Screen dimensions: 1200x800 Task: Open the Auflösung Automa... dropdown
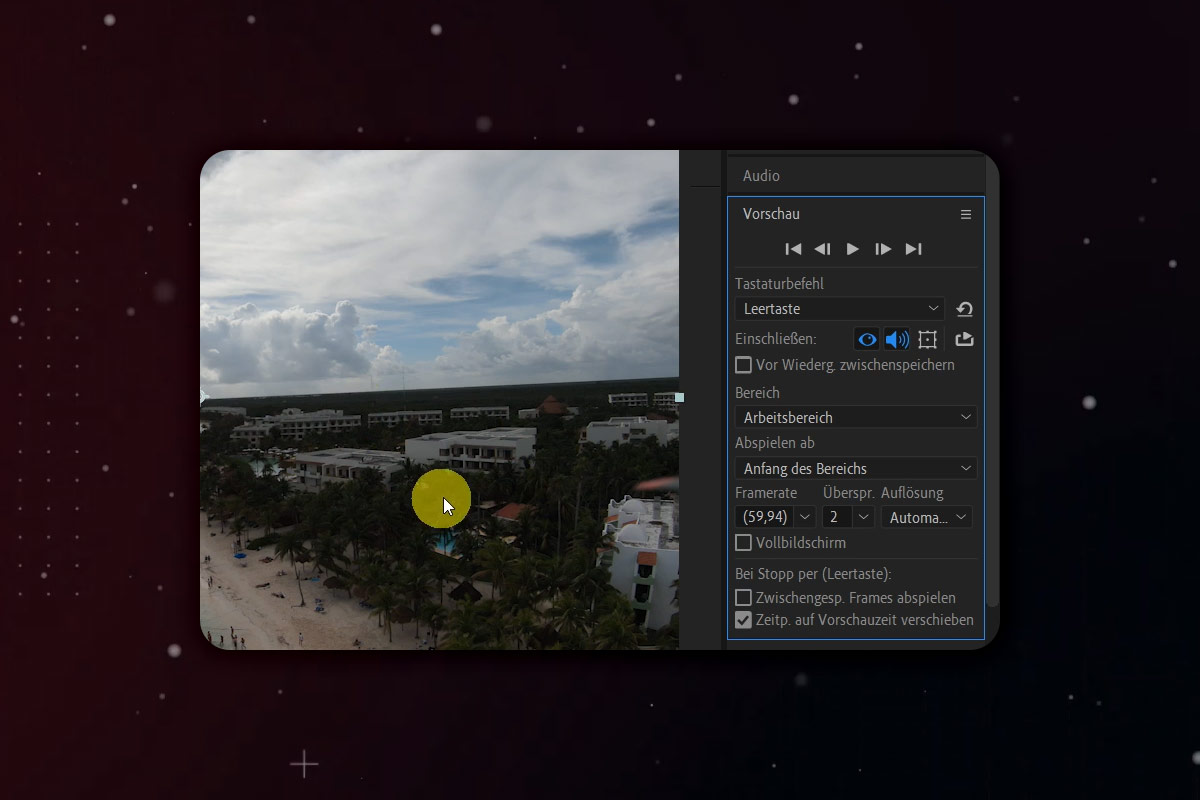926,517
